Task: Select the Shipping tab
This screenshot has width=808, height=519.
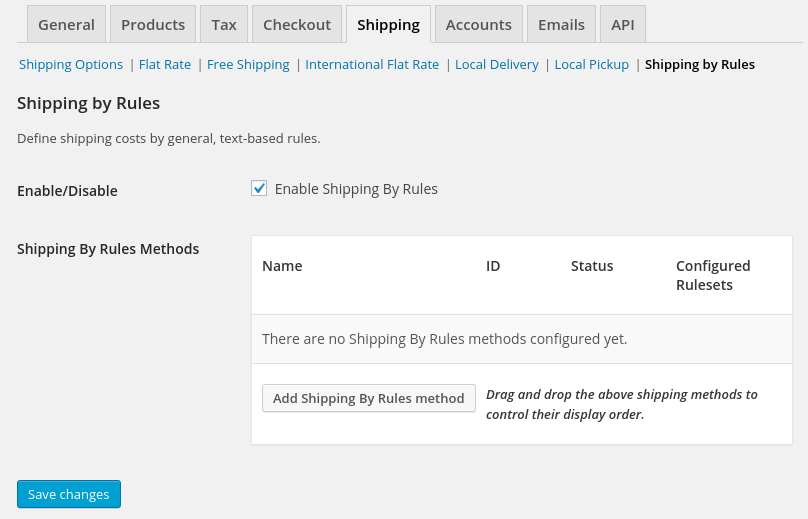Action: coord(388,24)
